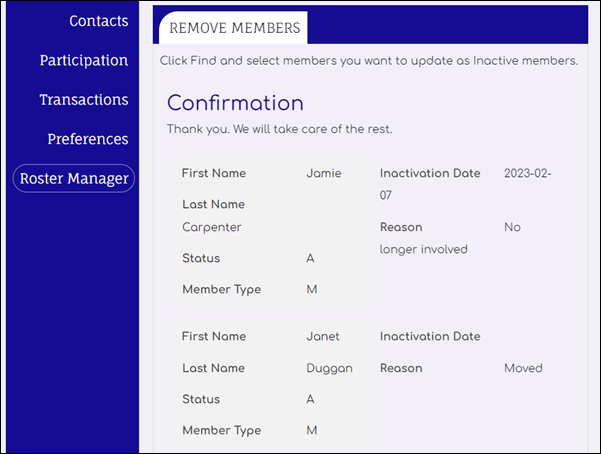Screen dimensions: 601x454
Task: Click Jamie's Inactivation Date label
Action: coord(430,173)
